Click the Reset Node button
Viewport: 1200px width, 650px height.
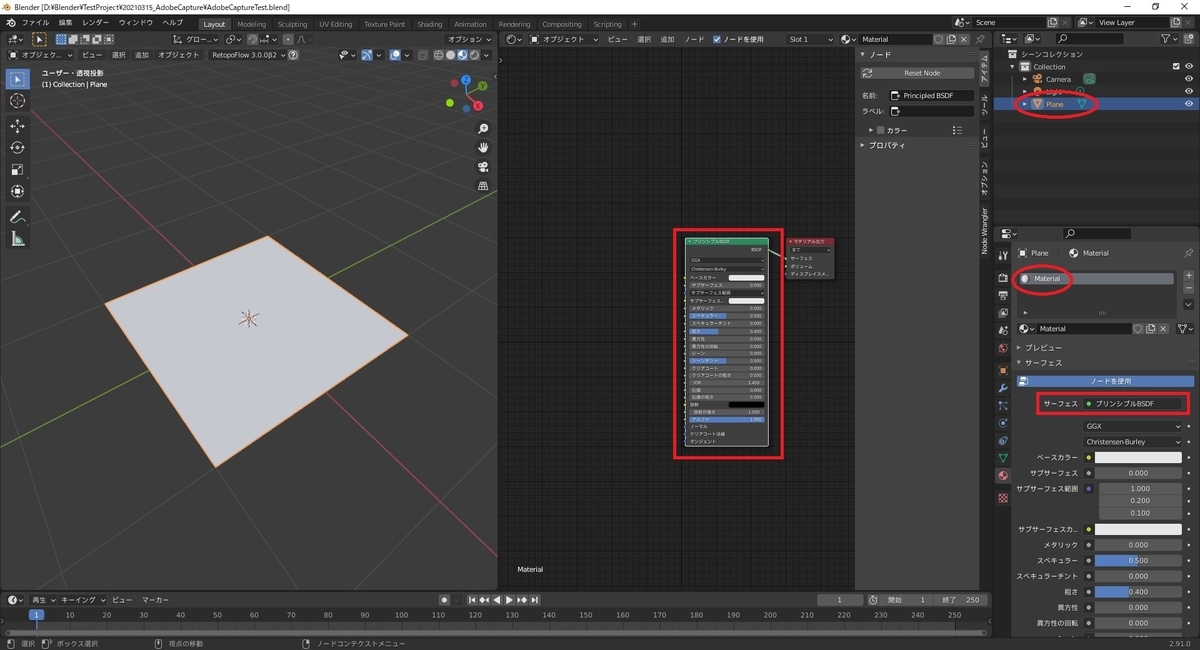click(x=917, y=73)
